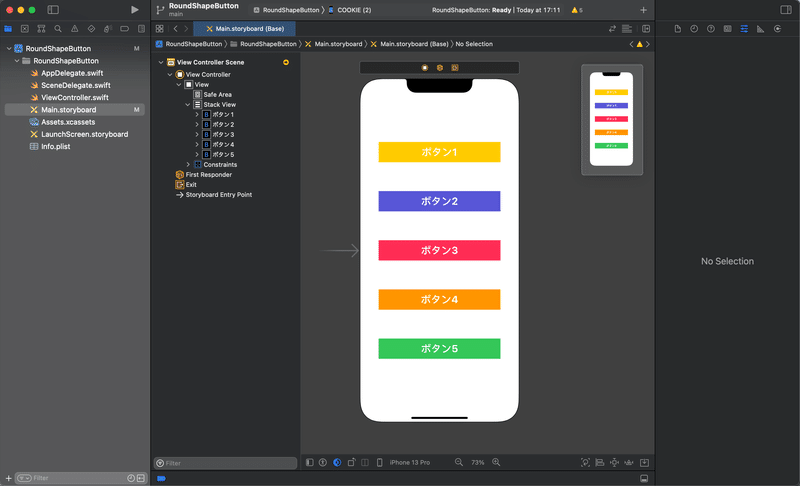The height and width of the screenshot is (486, 800).
Task: Expand ボタン1 in document outline
Action: point(197,115)
